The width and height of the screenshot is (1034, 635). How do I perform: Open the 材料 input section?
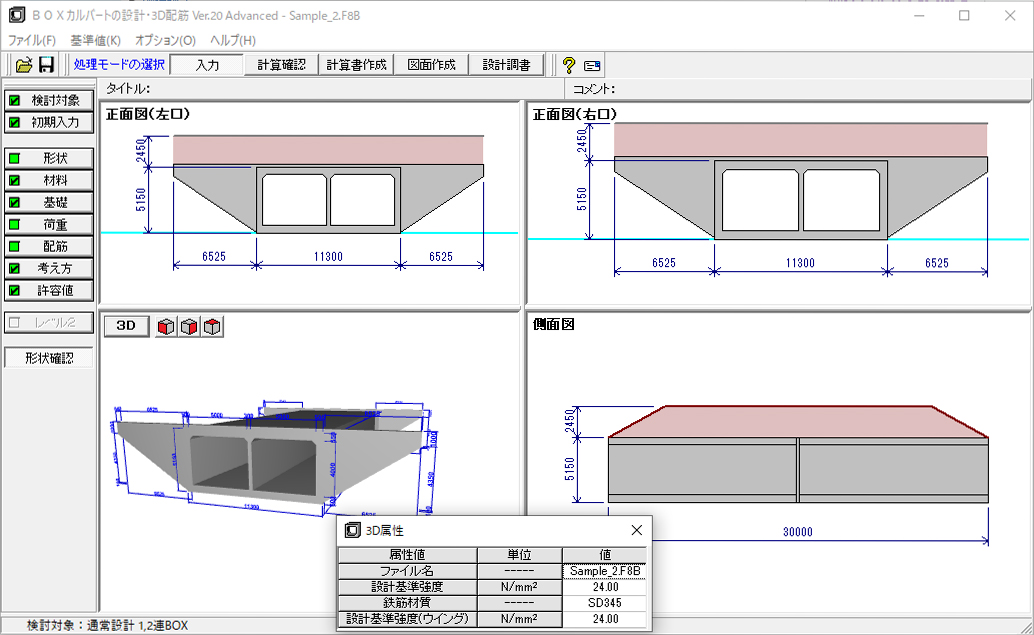[x=49, y=180]
